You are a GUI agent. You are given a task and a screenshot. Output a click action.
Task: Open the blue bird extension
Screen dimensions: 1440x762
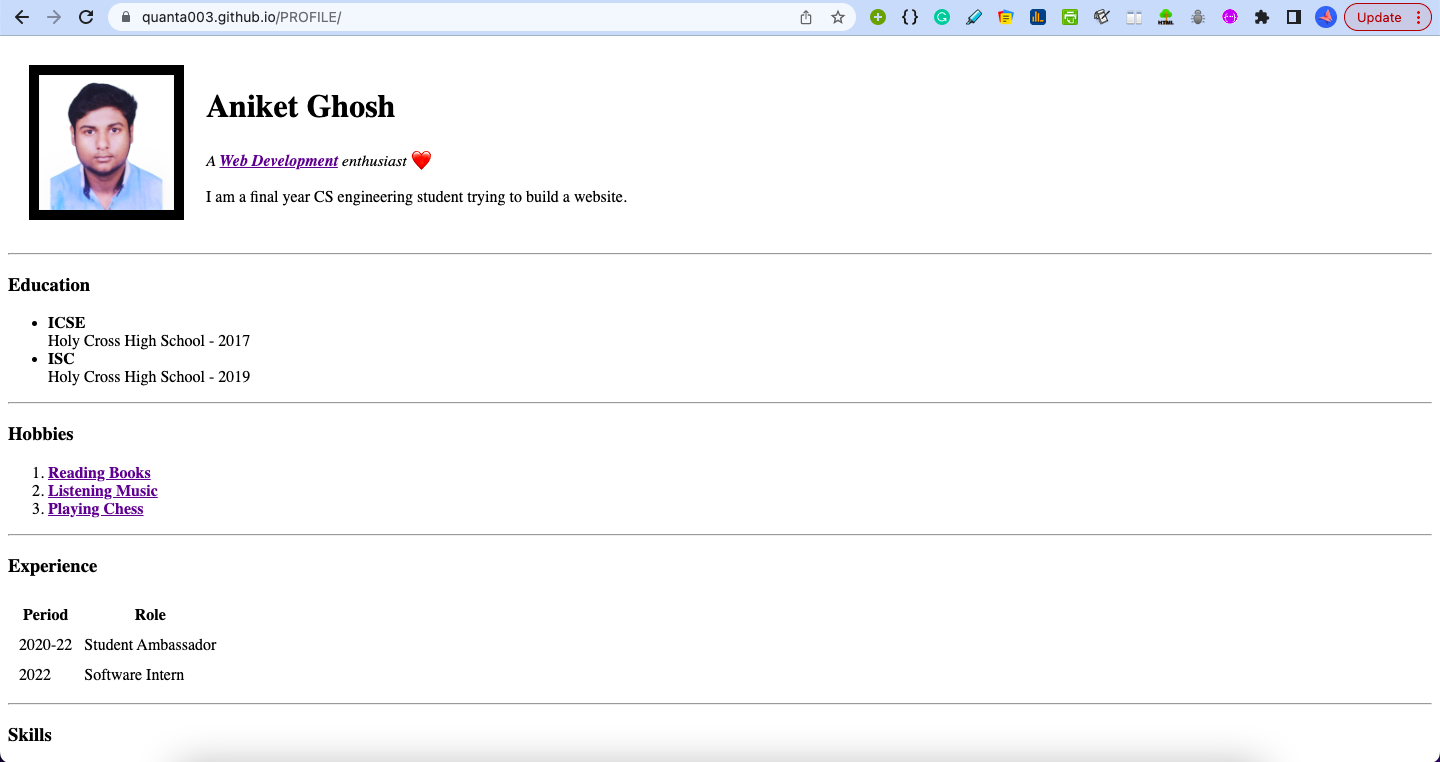(1326, 17)
